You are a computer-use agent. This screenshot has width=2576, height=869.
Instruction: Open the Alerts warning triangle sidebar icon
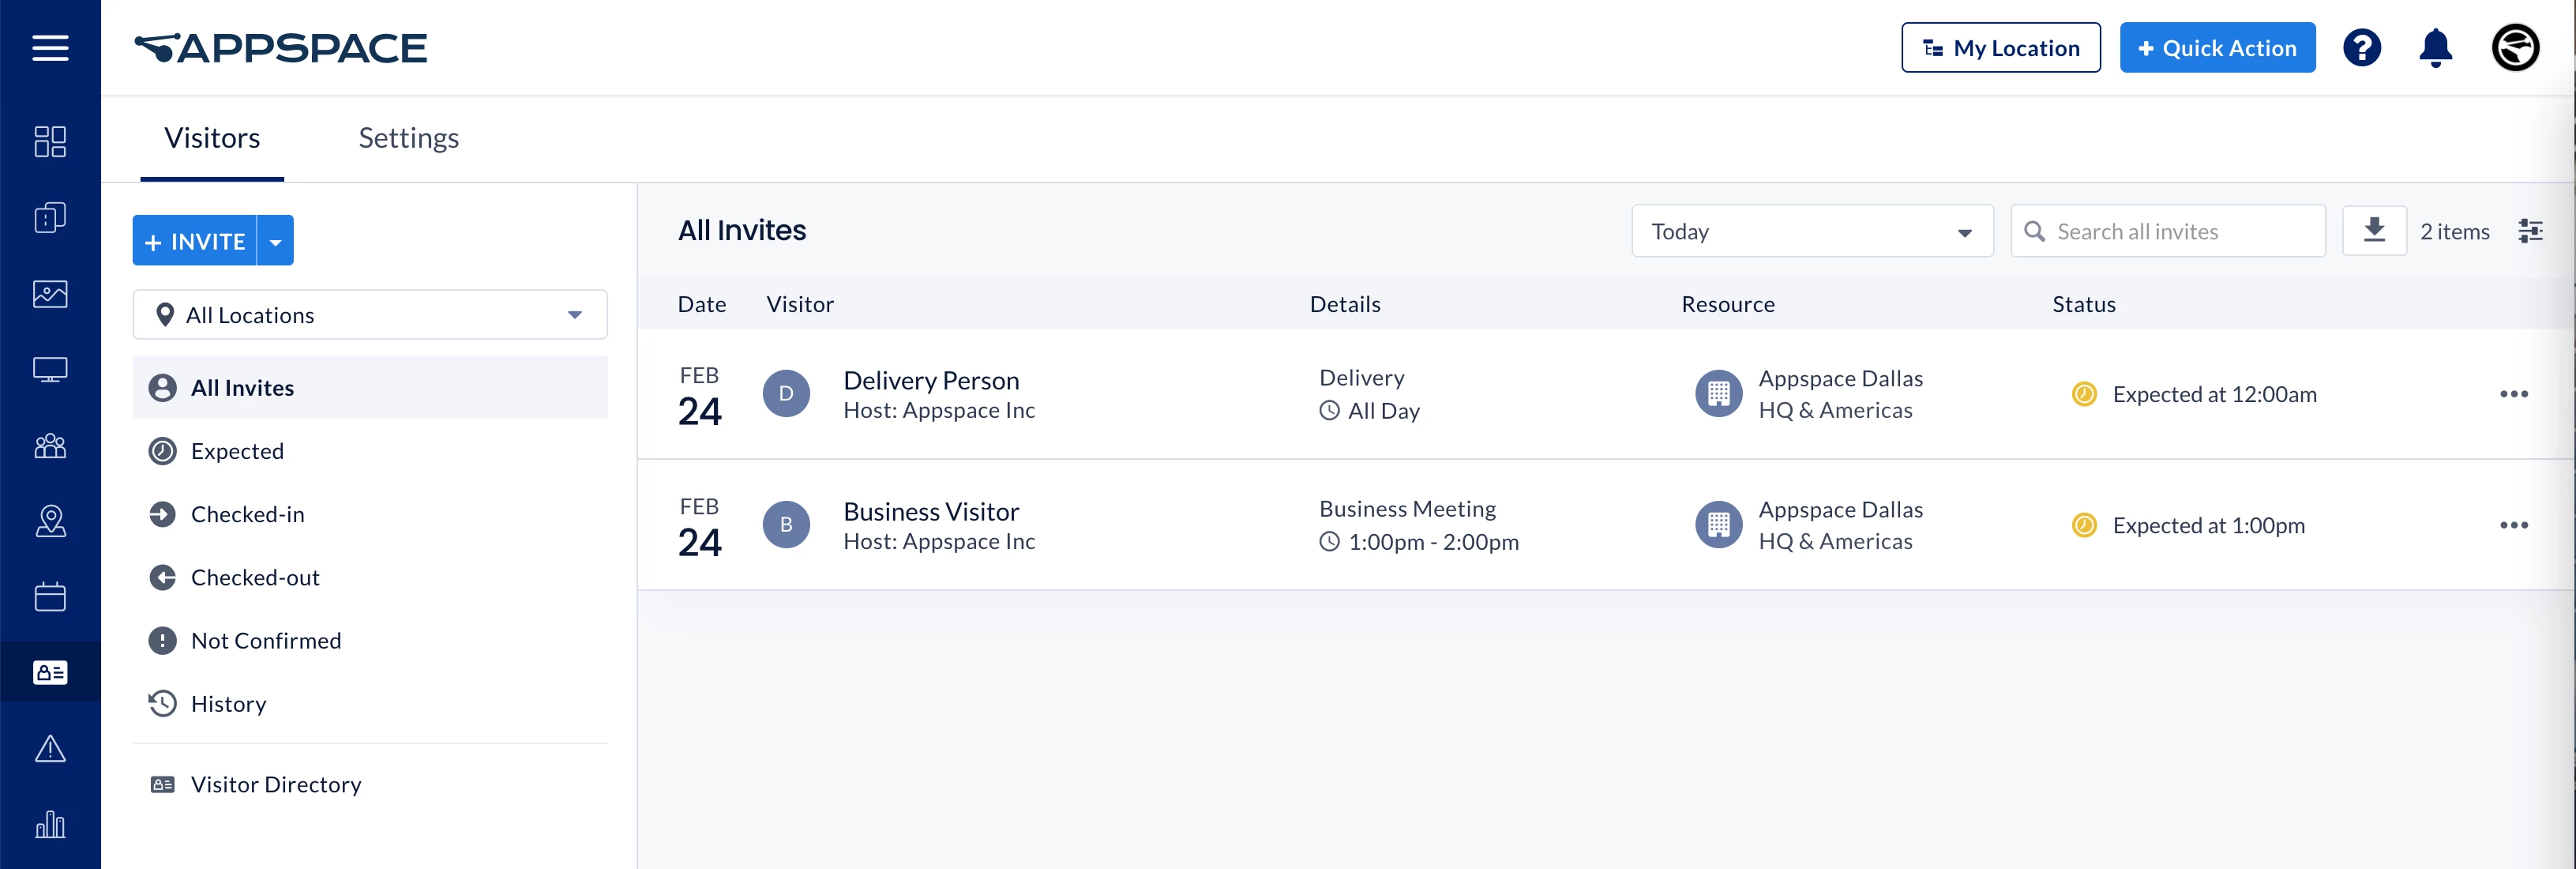50,749
